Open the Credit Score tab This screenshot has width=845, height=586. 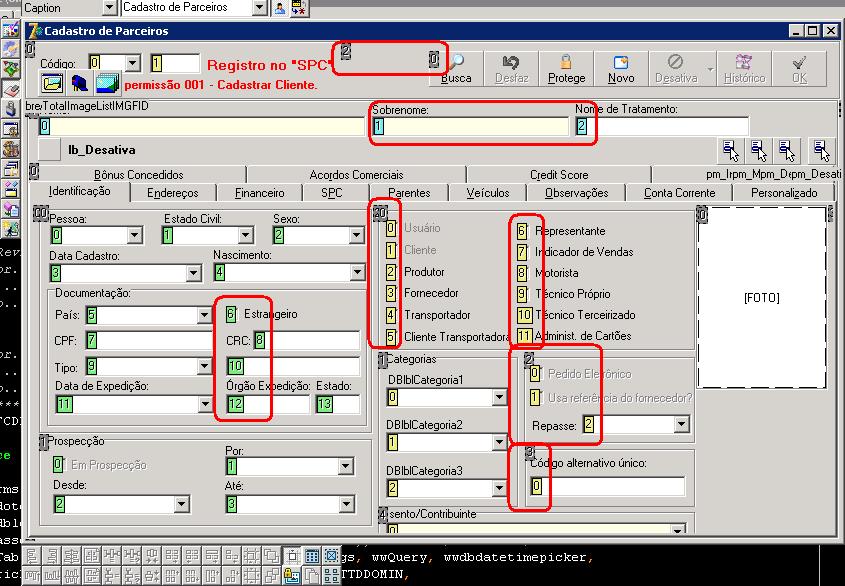coord(559,175)
